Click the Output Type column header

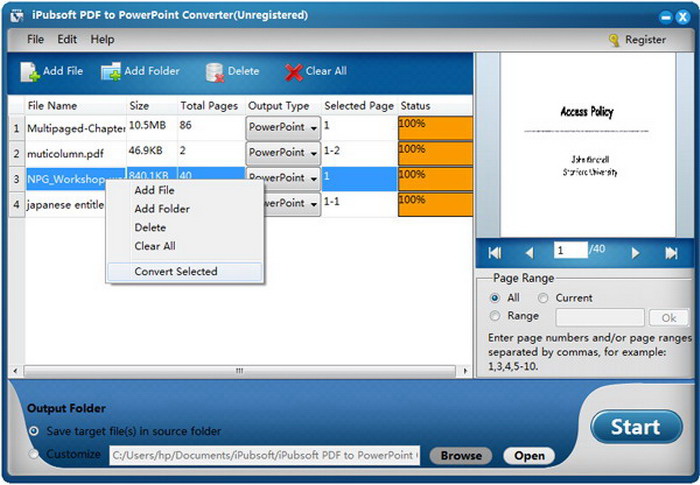click(x=283, y=106)
